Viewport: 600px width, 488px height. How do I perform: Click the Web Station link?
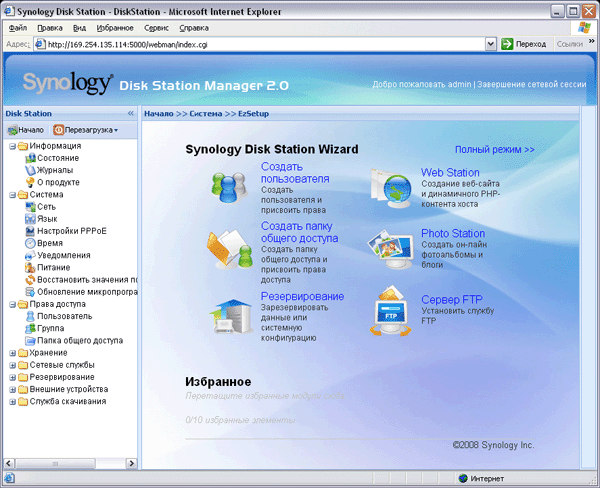pyautogui.click(x=450, y=173)
